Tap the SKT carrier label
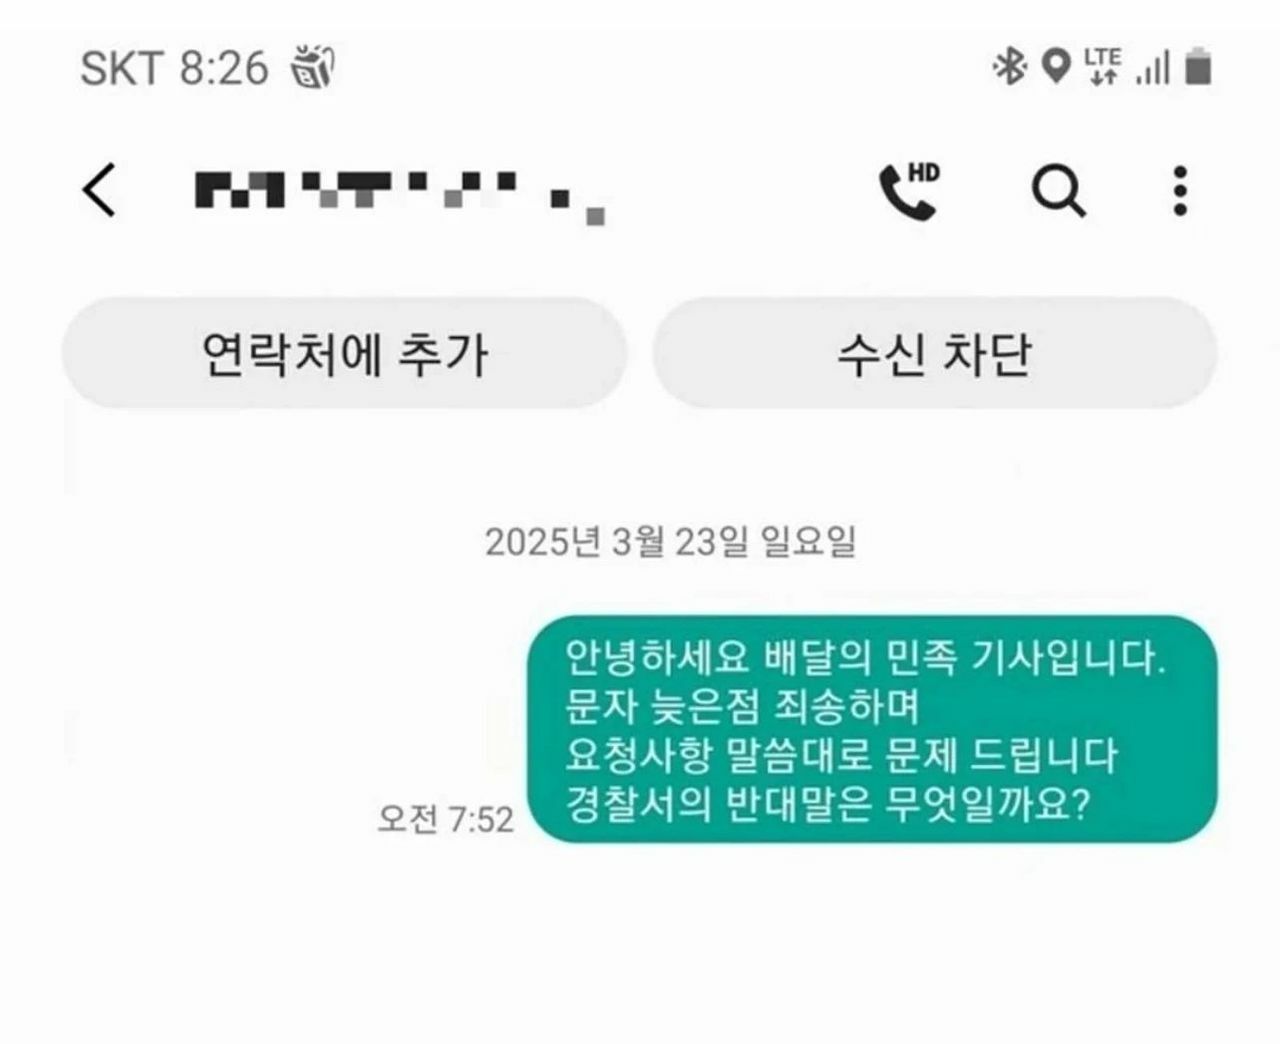The height and width of the screenshot is (1044, 1280). click(x=121, y=69)
